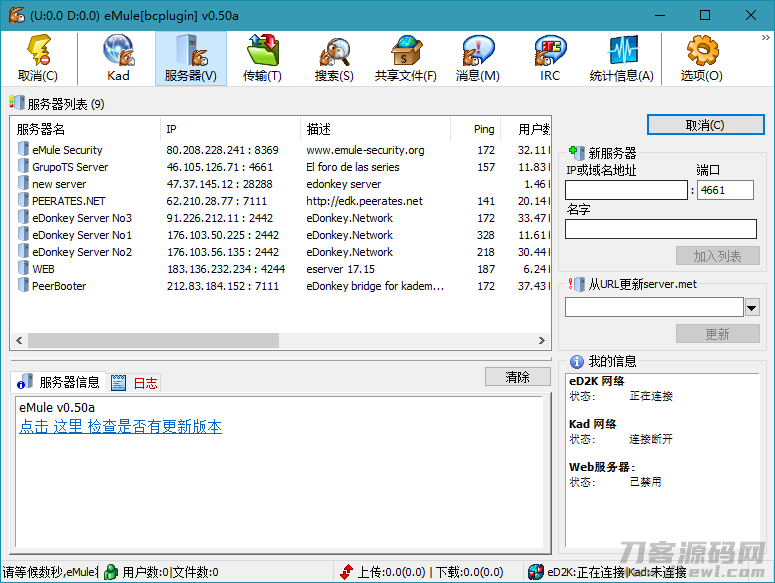Viewport: 775px width, 583px height.
Task: Open the 消息(M) messages view
Action: coord(477,58)
